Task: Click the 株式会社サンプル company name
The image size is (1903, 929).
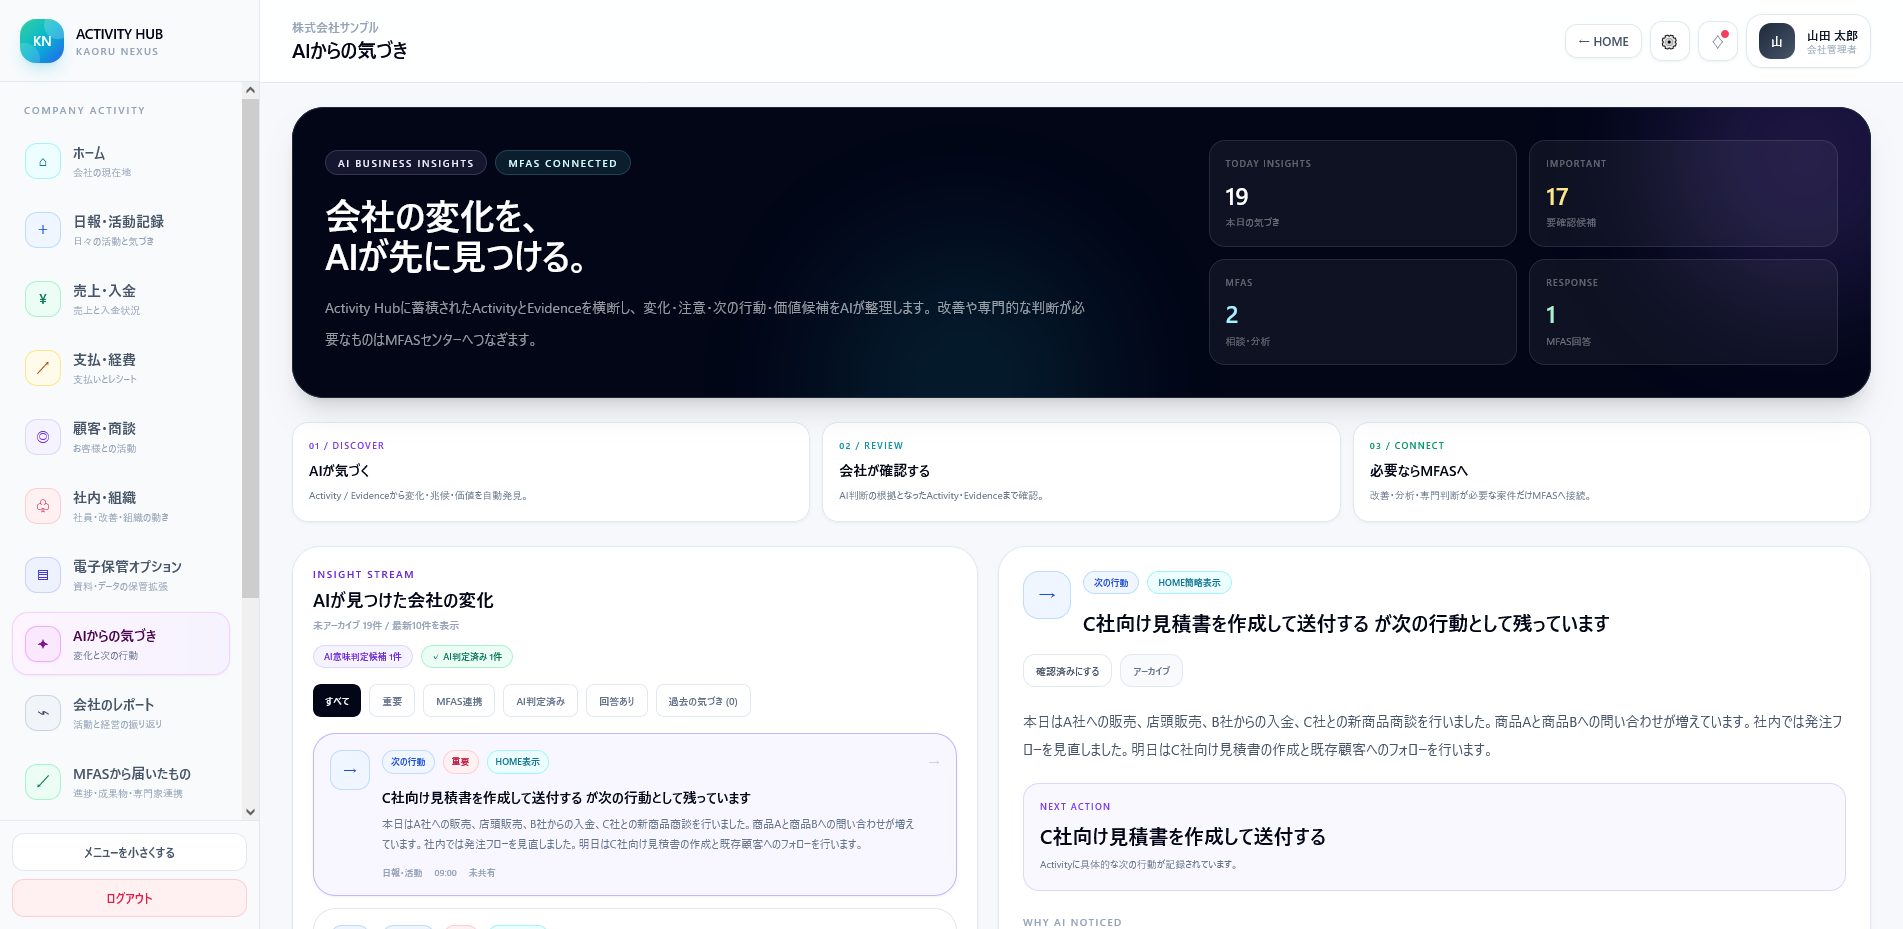Action: pos(335,27)
